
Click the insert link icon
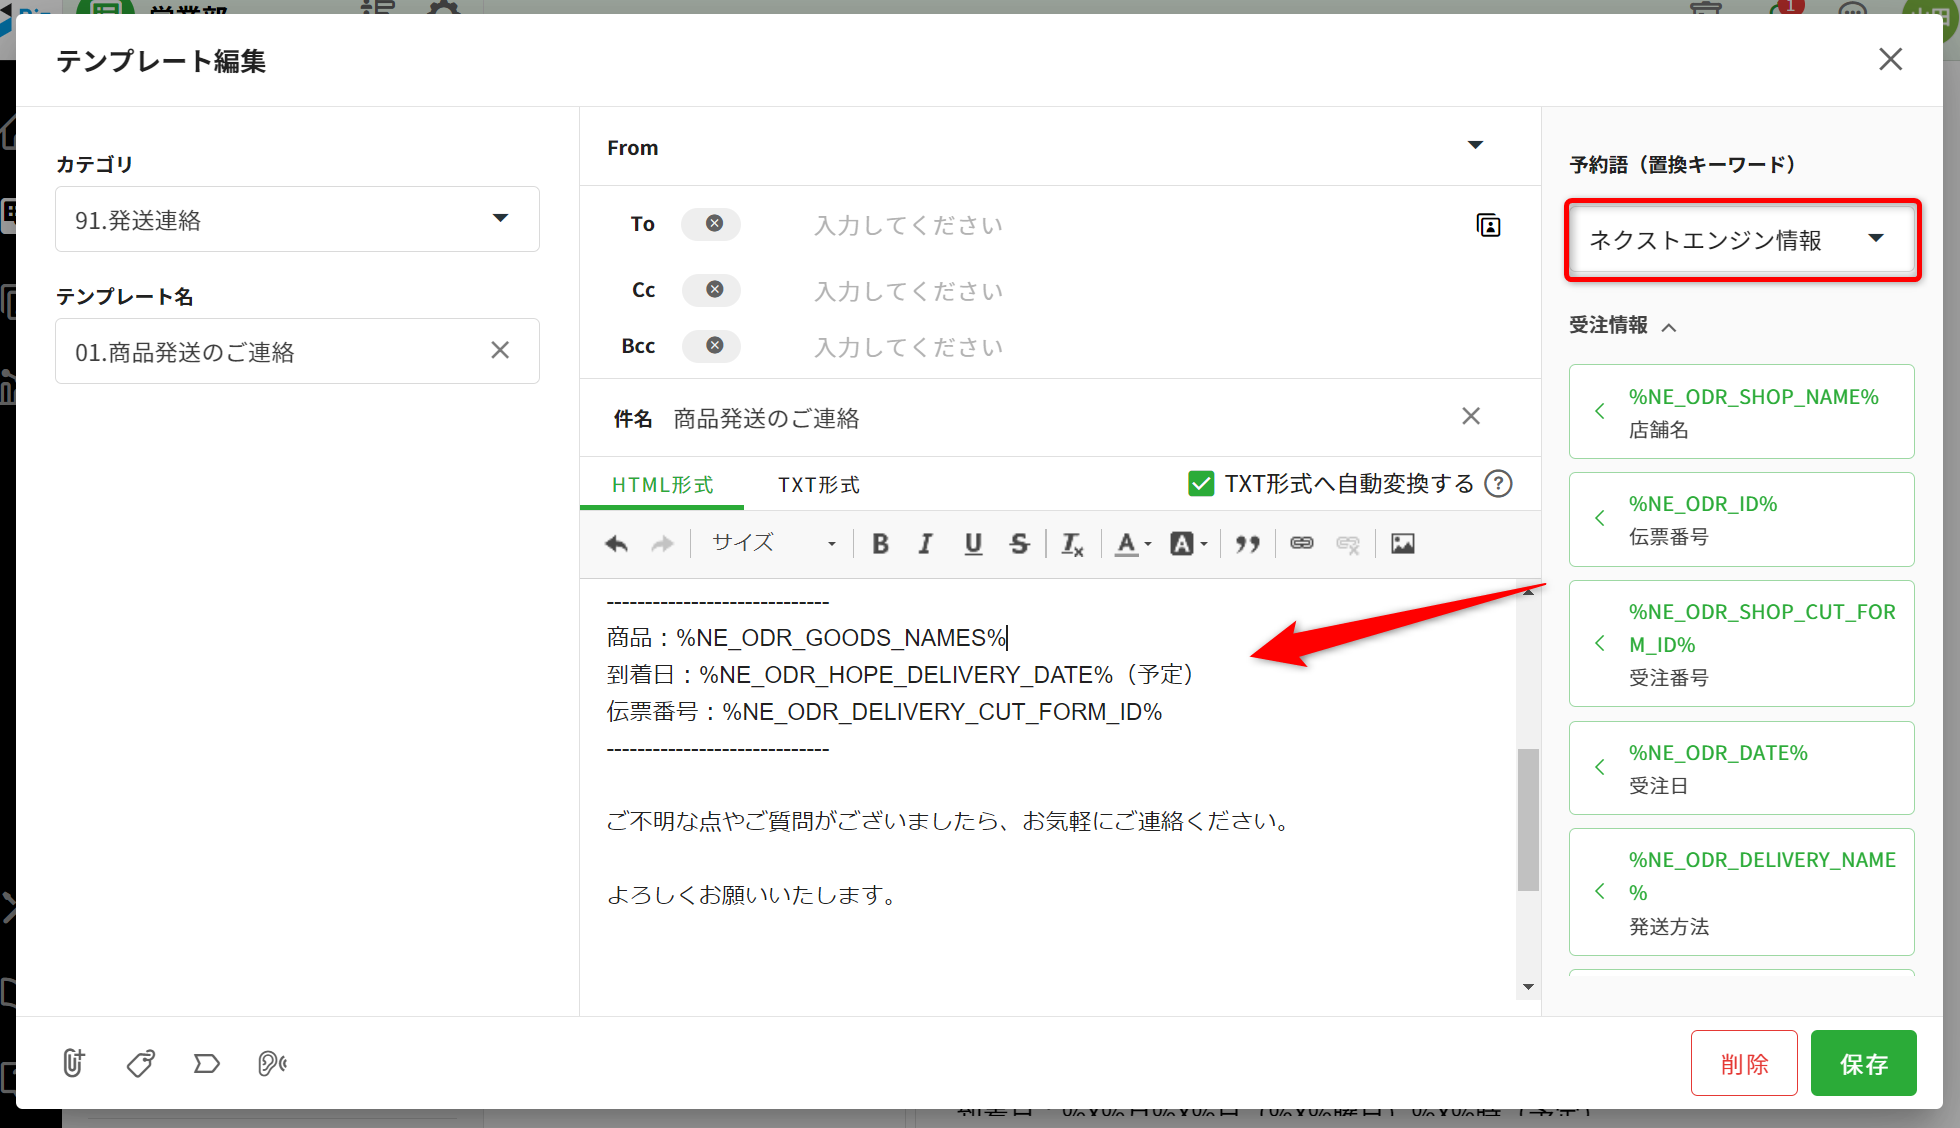point(1301,543)
